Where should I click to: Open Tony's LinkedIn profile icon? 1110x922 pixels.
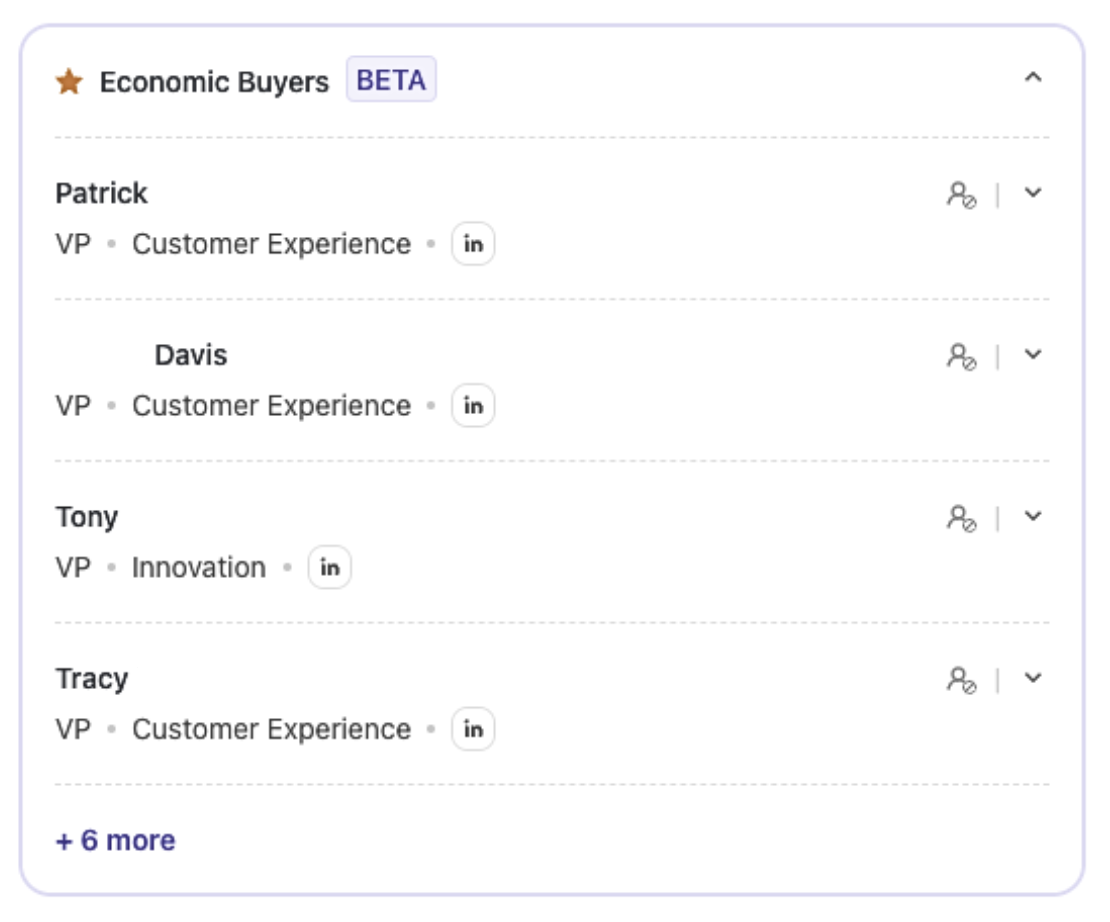[329, 568]
